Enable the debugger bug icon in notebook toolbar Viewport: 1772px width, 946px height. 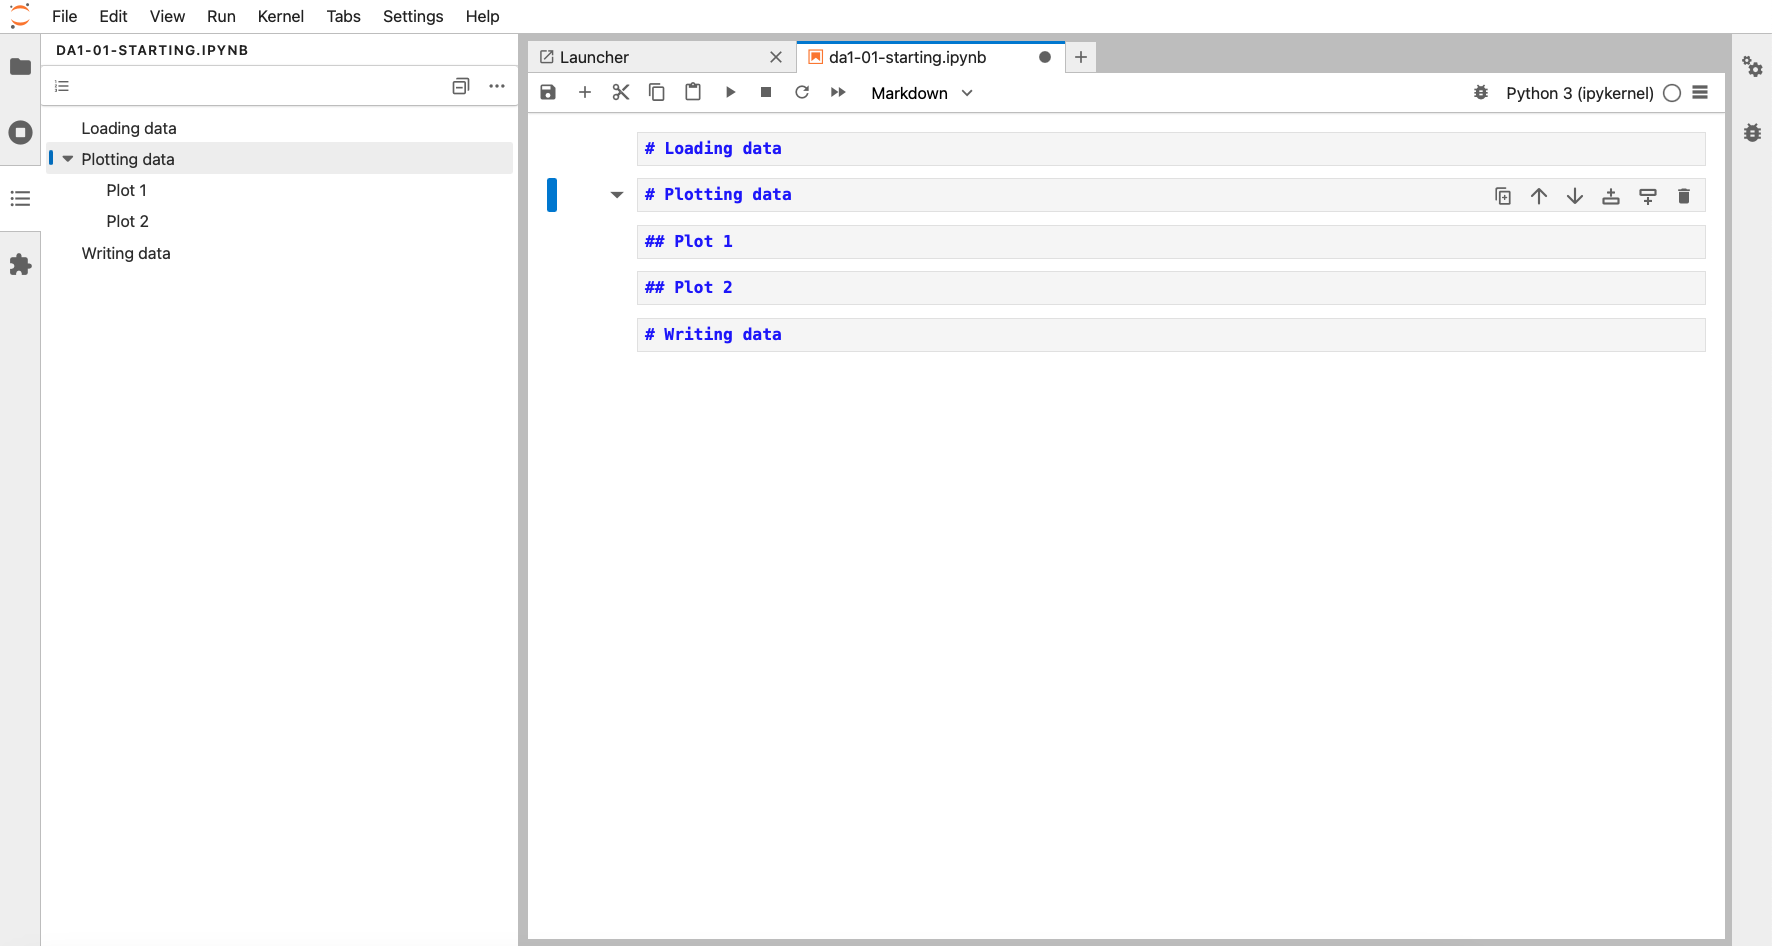[1481, 93]
